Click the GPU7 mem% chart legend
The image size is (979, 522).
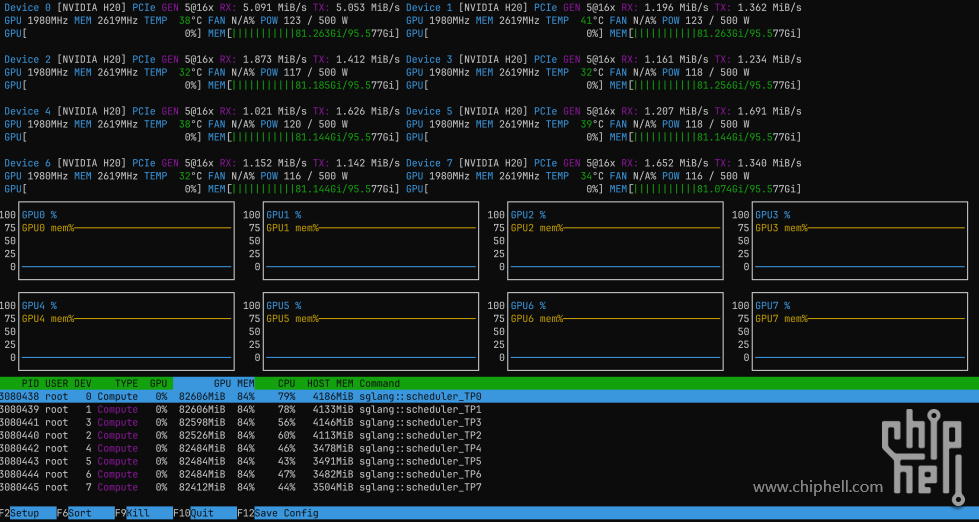[782, 318]
